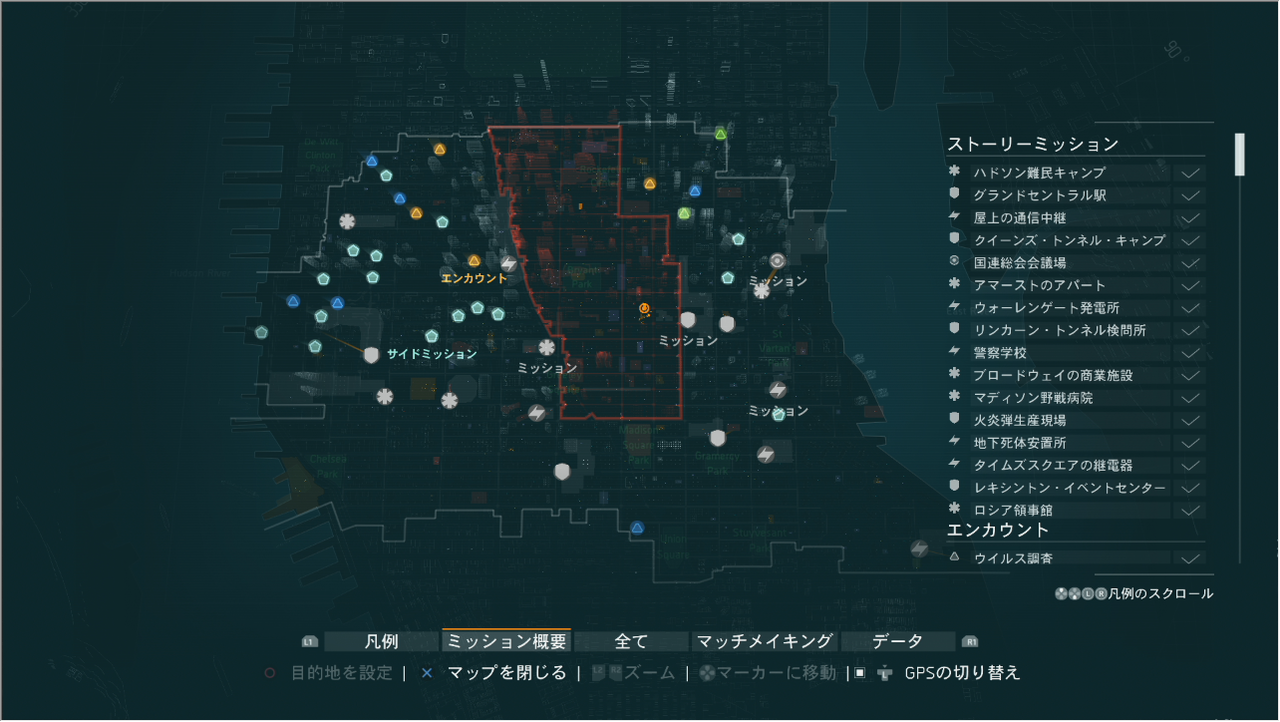Screen dimensions: 1280x722
Task: Click GPSの切り替え to toggle GPS
Action: [963, 673]
